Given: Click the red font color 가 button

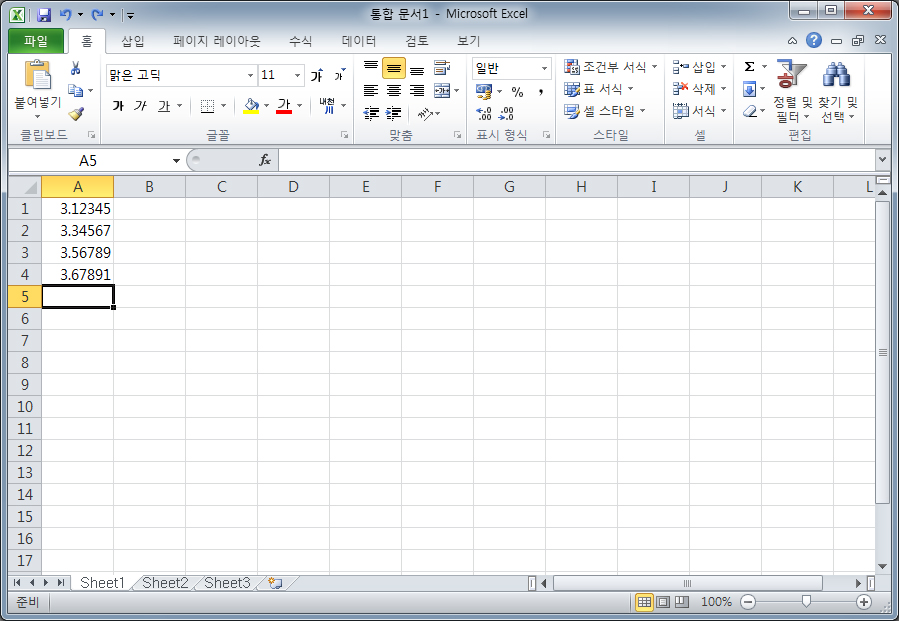Looking at the screenshot, I should click(284, 106).
